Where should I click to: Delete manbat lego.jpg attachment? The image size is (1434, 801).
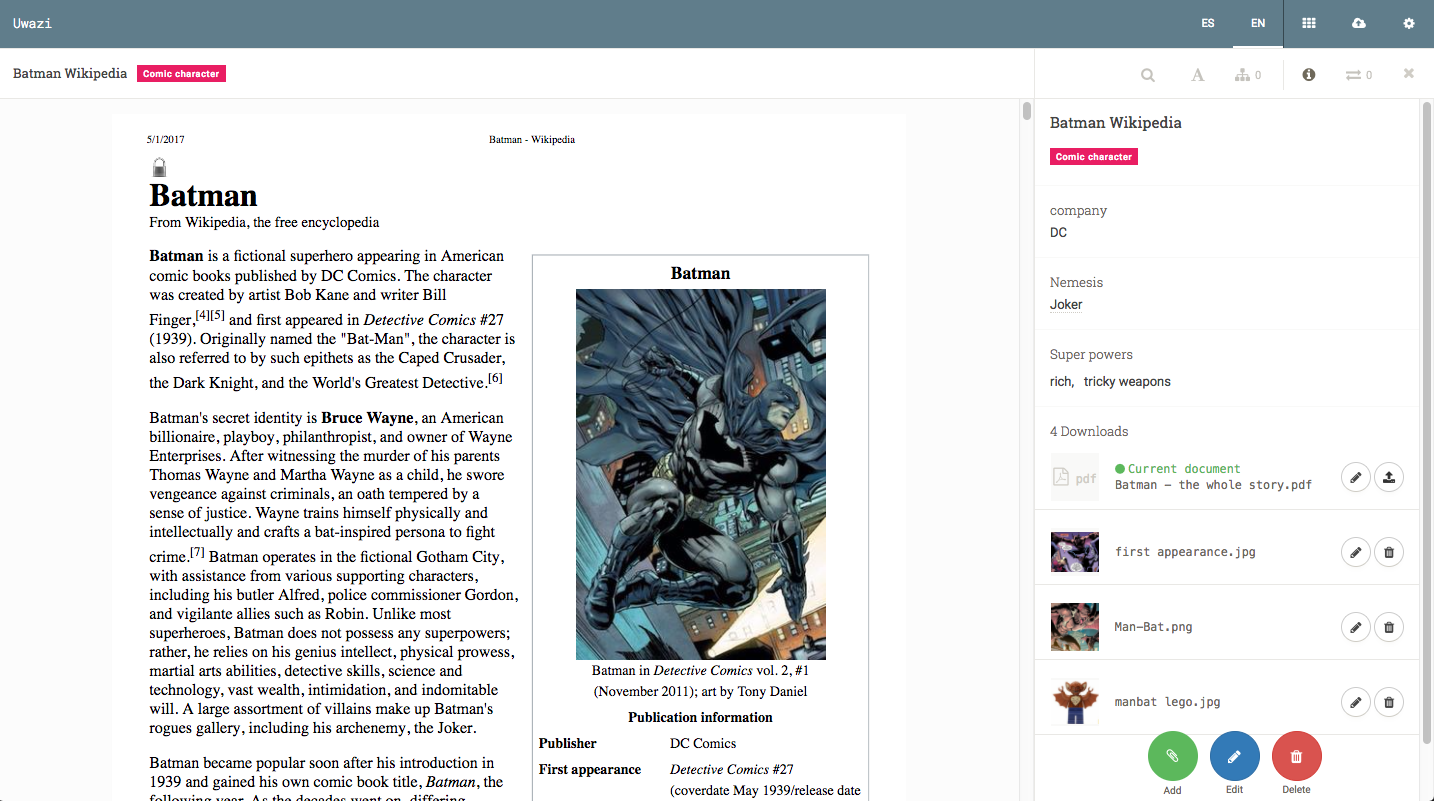pos(1389,702)
